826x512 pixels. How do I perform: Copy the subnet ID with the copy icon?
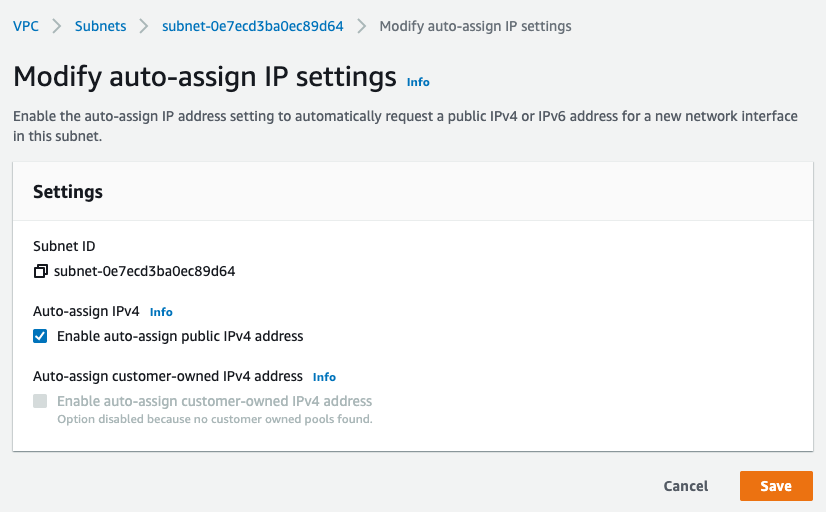tap(41, 271)
